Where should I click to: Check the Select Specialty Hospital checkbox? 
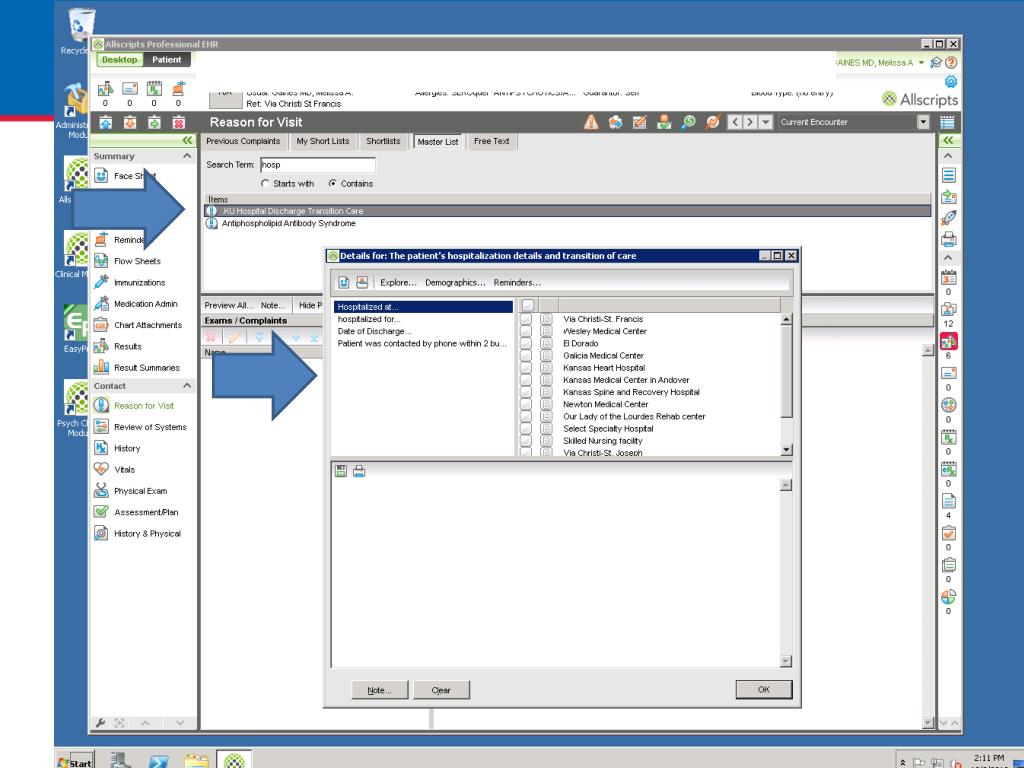pos(526,429)
